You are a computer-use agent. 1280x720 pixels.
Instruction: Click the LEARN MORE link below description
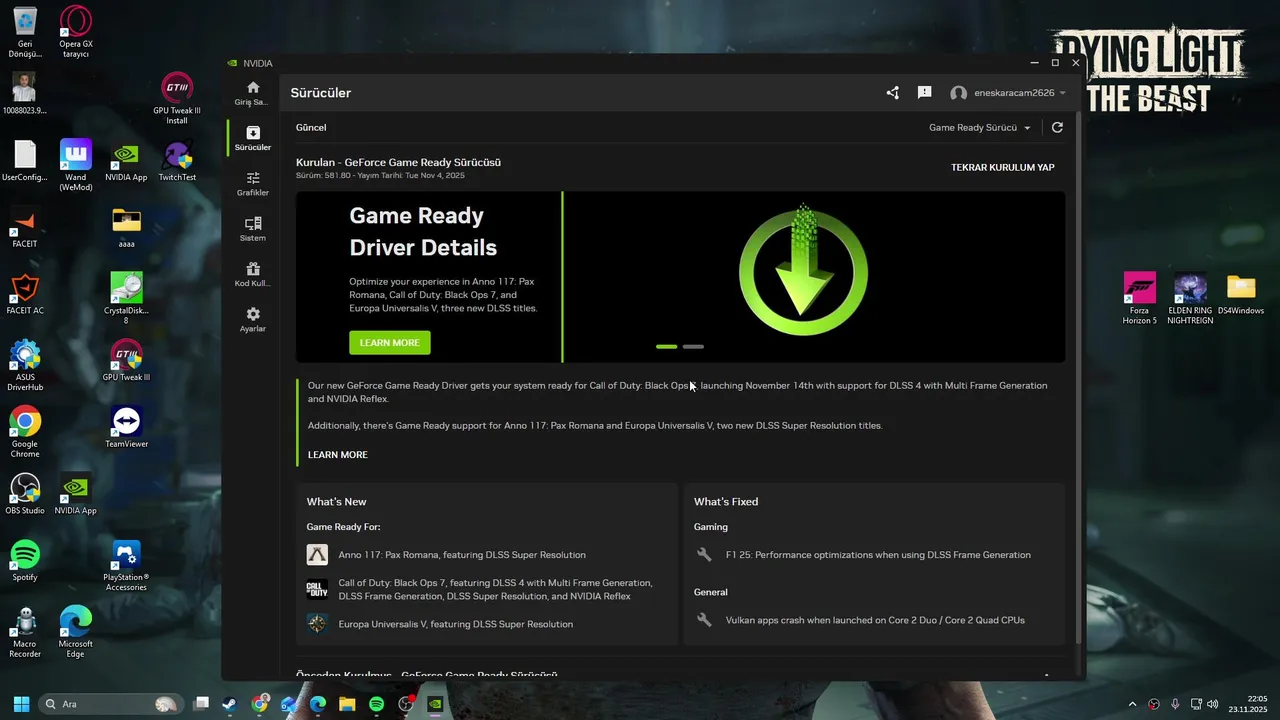coord(338,455)
